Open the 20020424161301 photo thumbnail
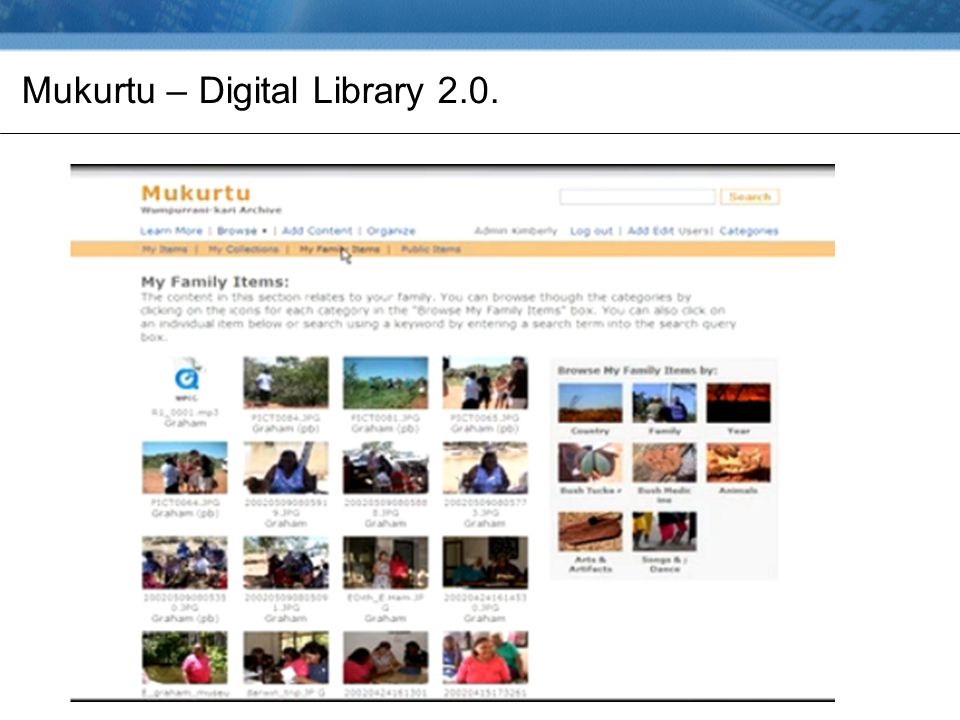The width and height of the screenshot is (960, 720). pyautogui.click(x=386, y=658)
